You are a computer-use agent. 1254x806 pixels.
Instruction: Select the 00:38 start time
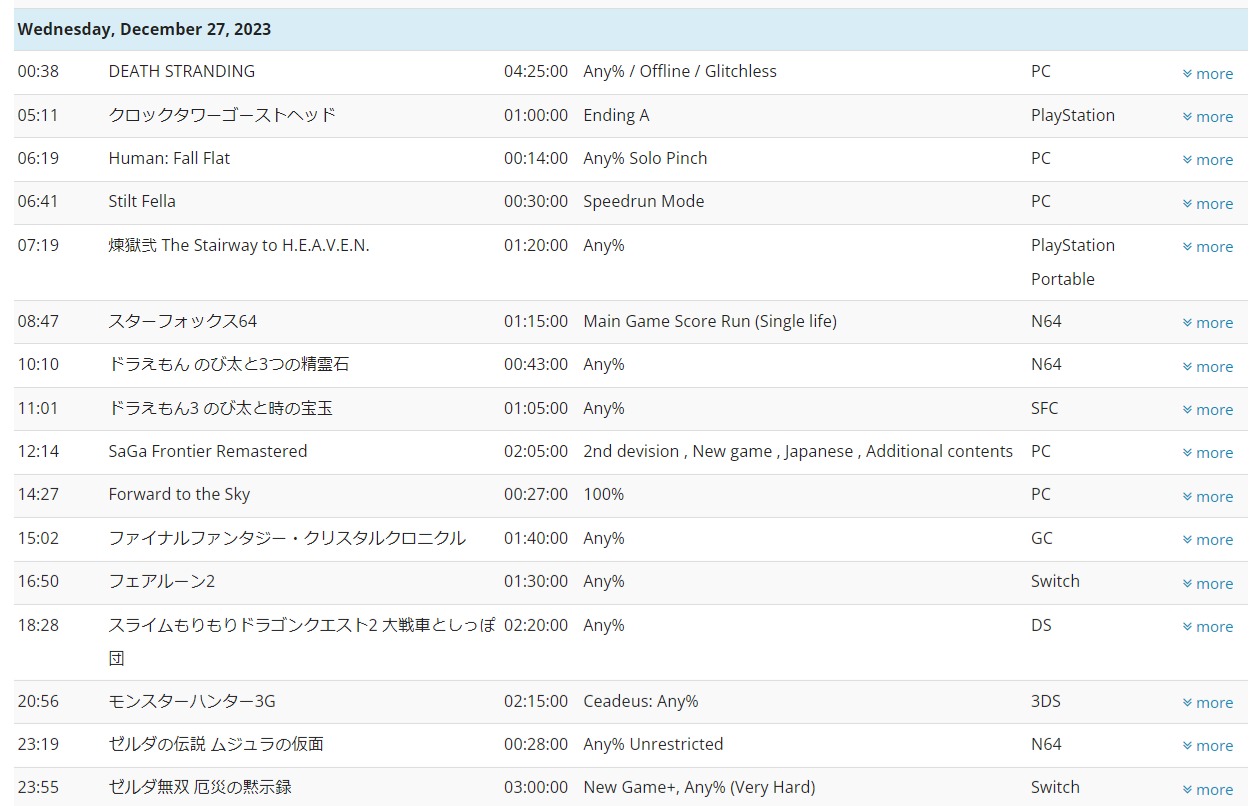tap(38, 71)
